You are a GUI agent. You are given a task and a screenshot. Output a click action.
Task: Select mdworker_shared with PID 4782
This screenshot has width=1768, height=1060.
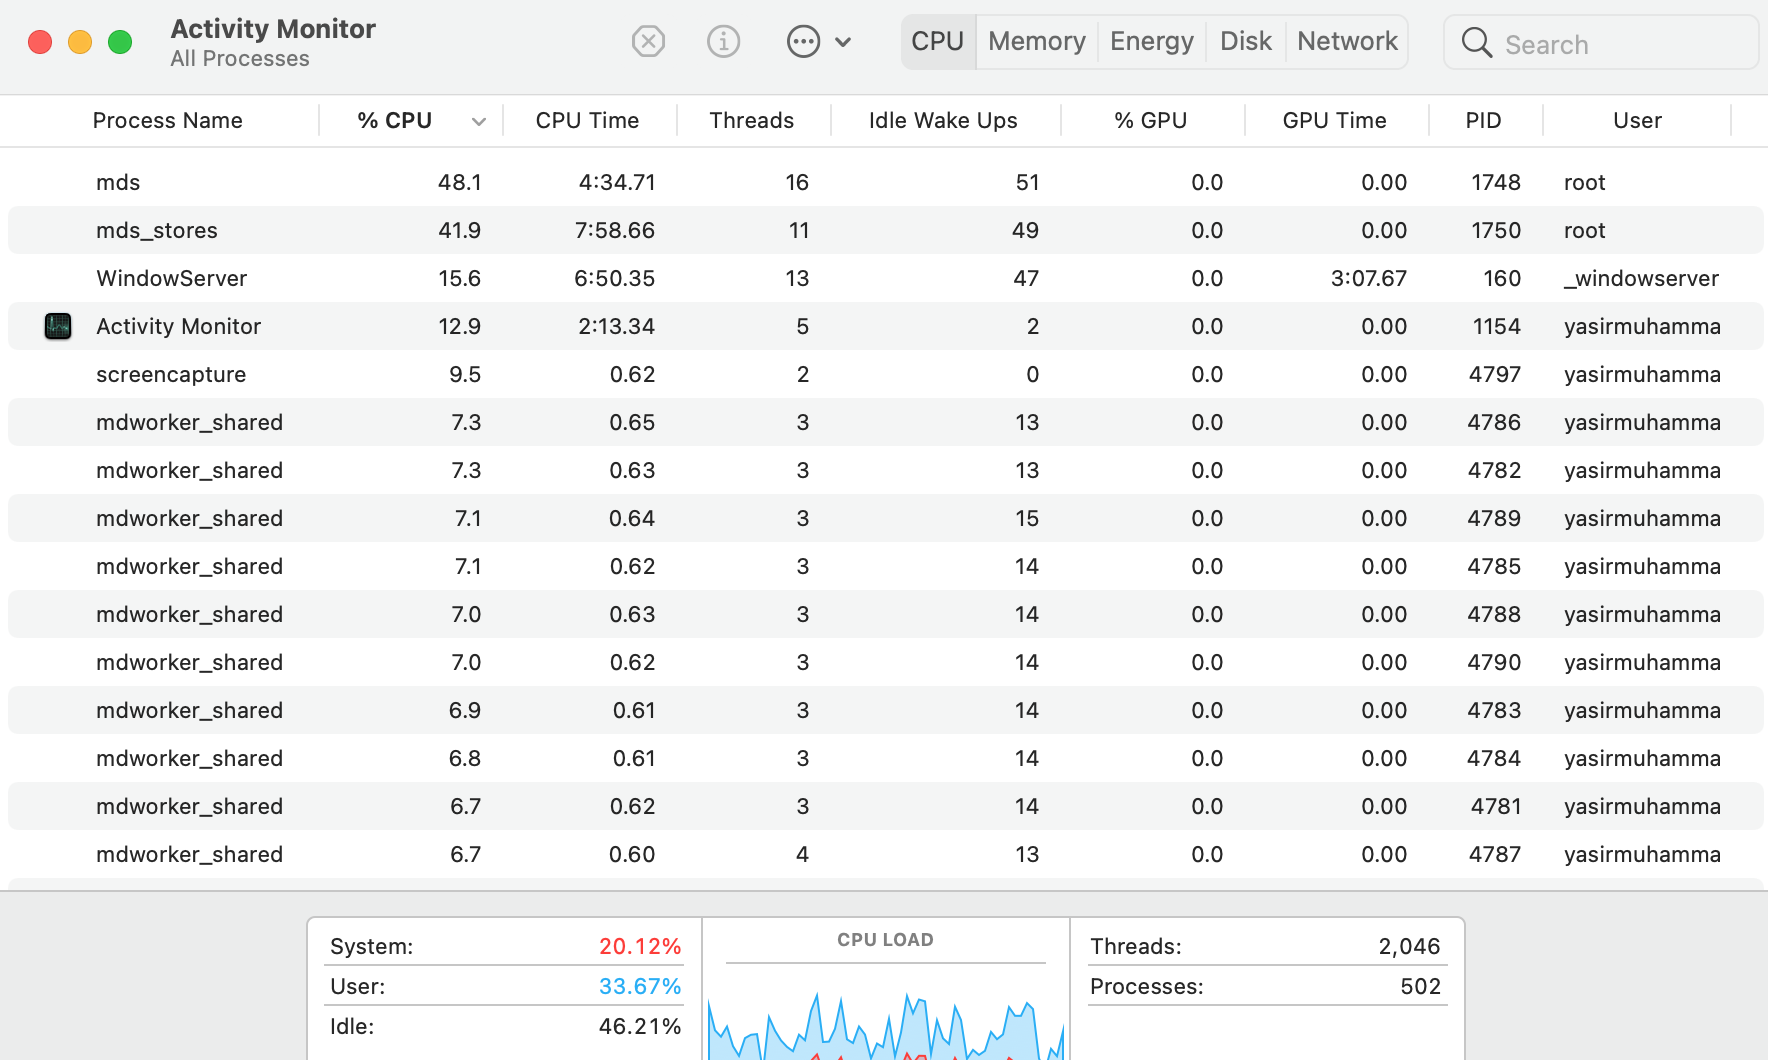point(885,470)
